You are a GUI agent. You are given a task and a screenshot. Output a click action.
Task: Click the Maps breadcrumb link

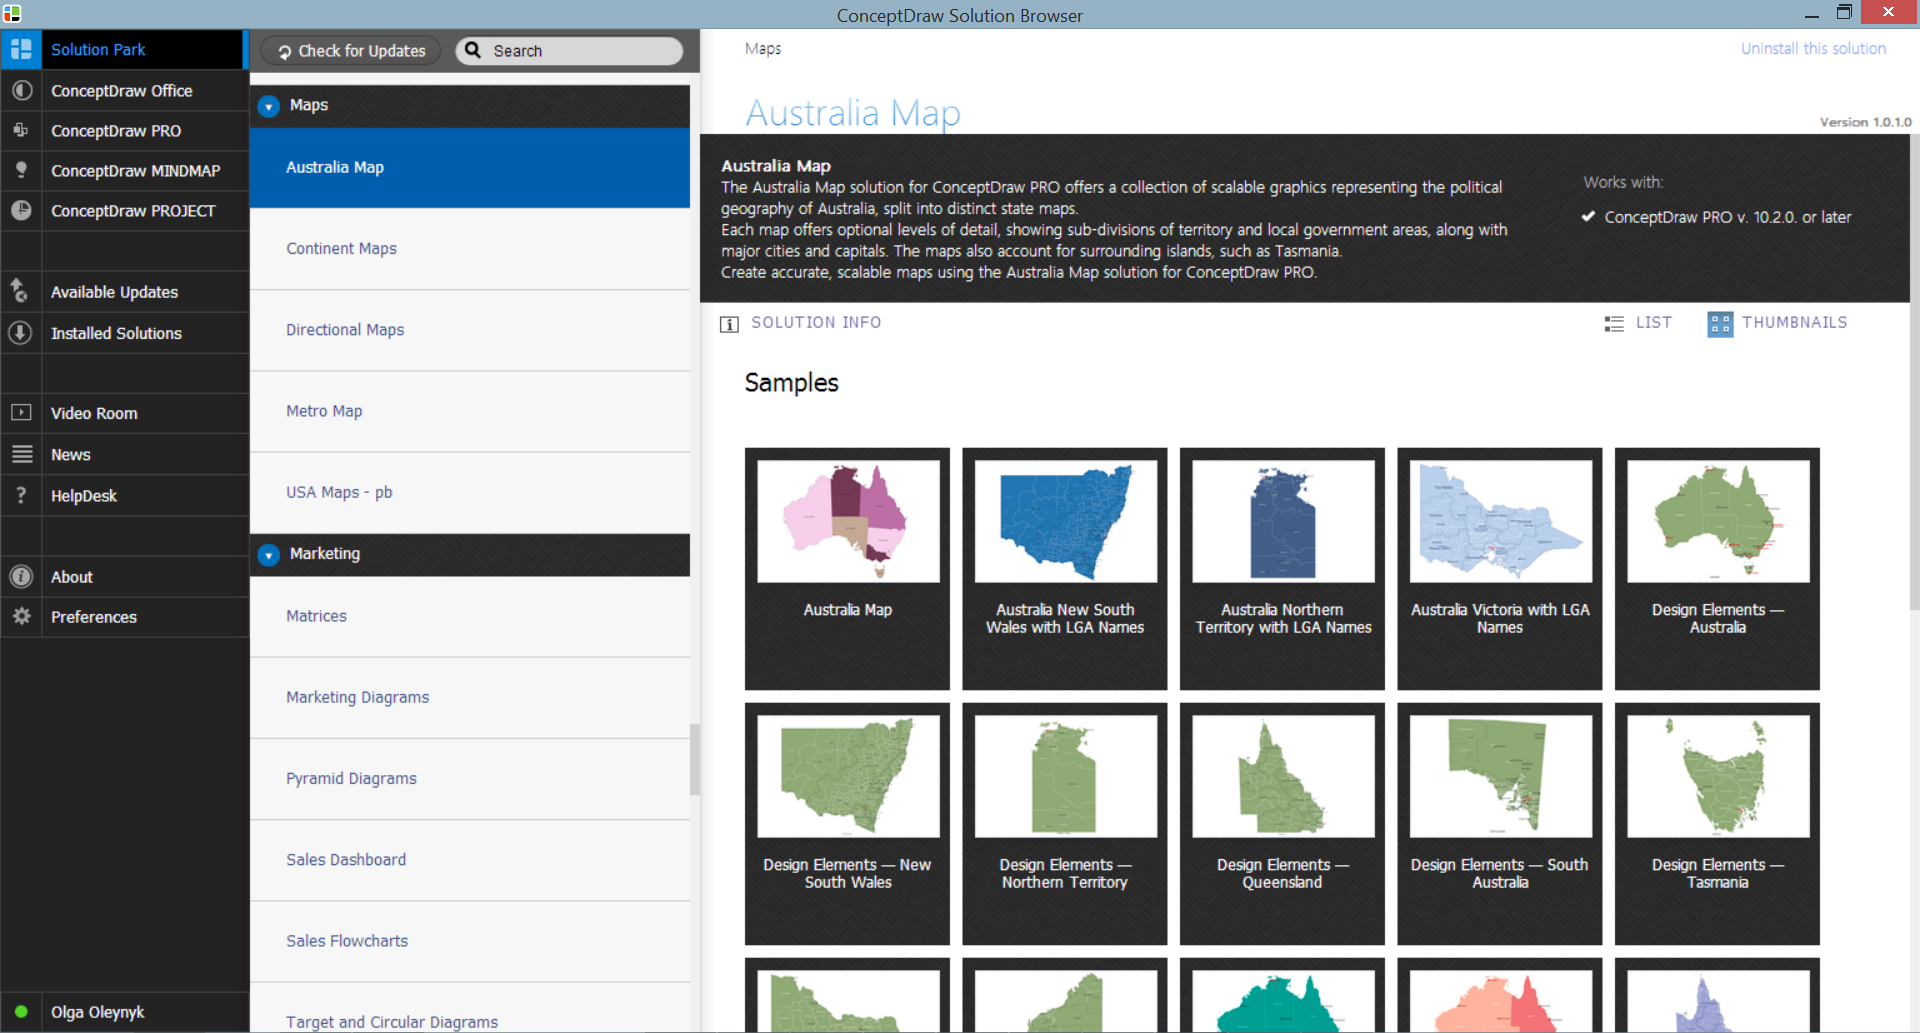(763, 48)
